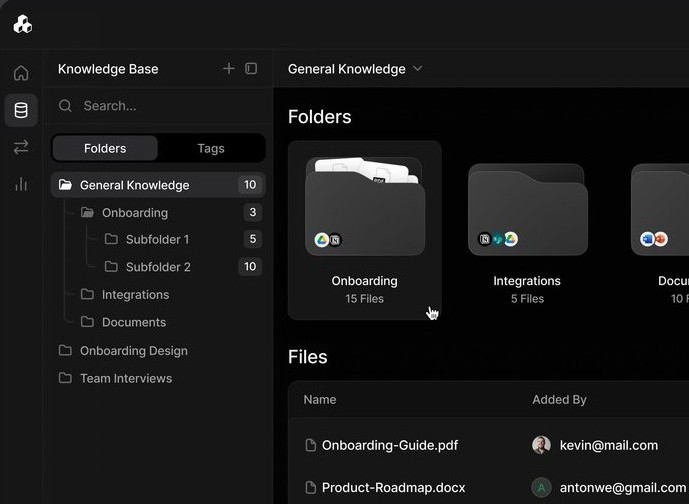The height and width of the screenshot is (504, 689).
Task: Click the Subfolder 2 folder icon
Action: click(111, 266)
